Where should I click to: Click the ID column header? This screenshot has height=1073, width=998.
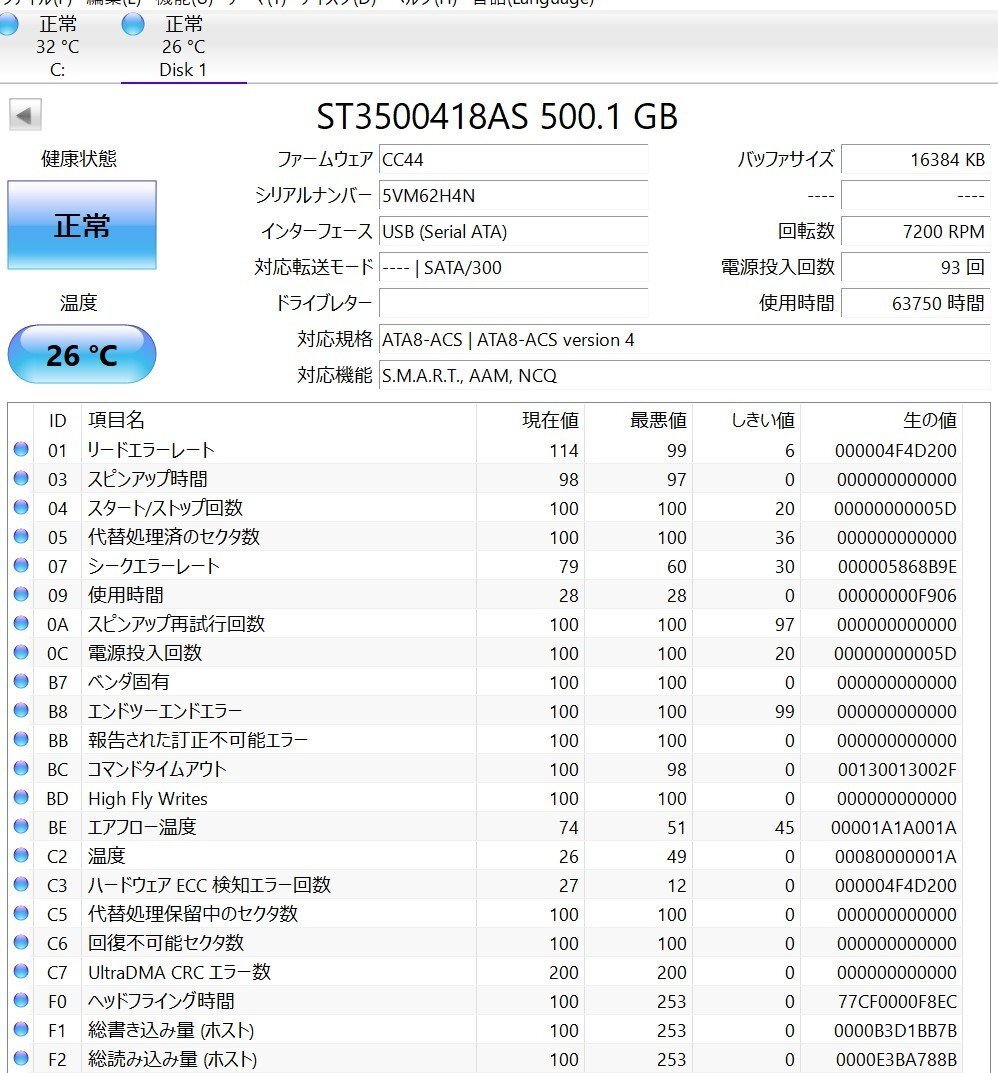coord(57,420)
